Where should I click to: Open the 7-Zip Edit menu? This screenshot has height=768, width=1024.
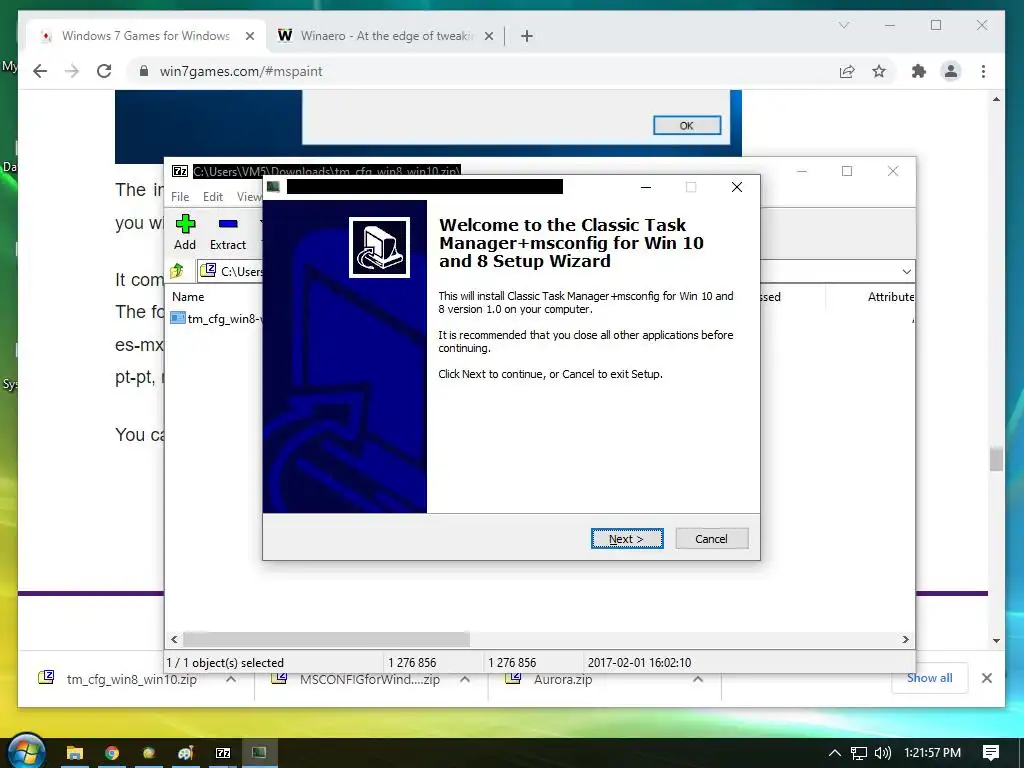pos(213,197)
